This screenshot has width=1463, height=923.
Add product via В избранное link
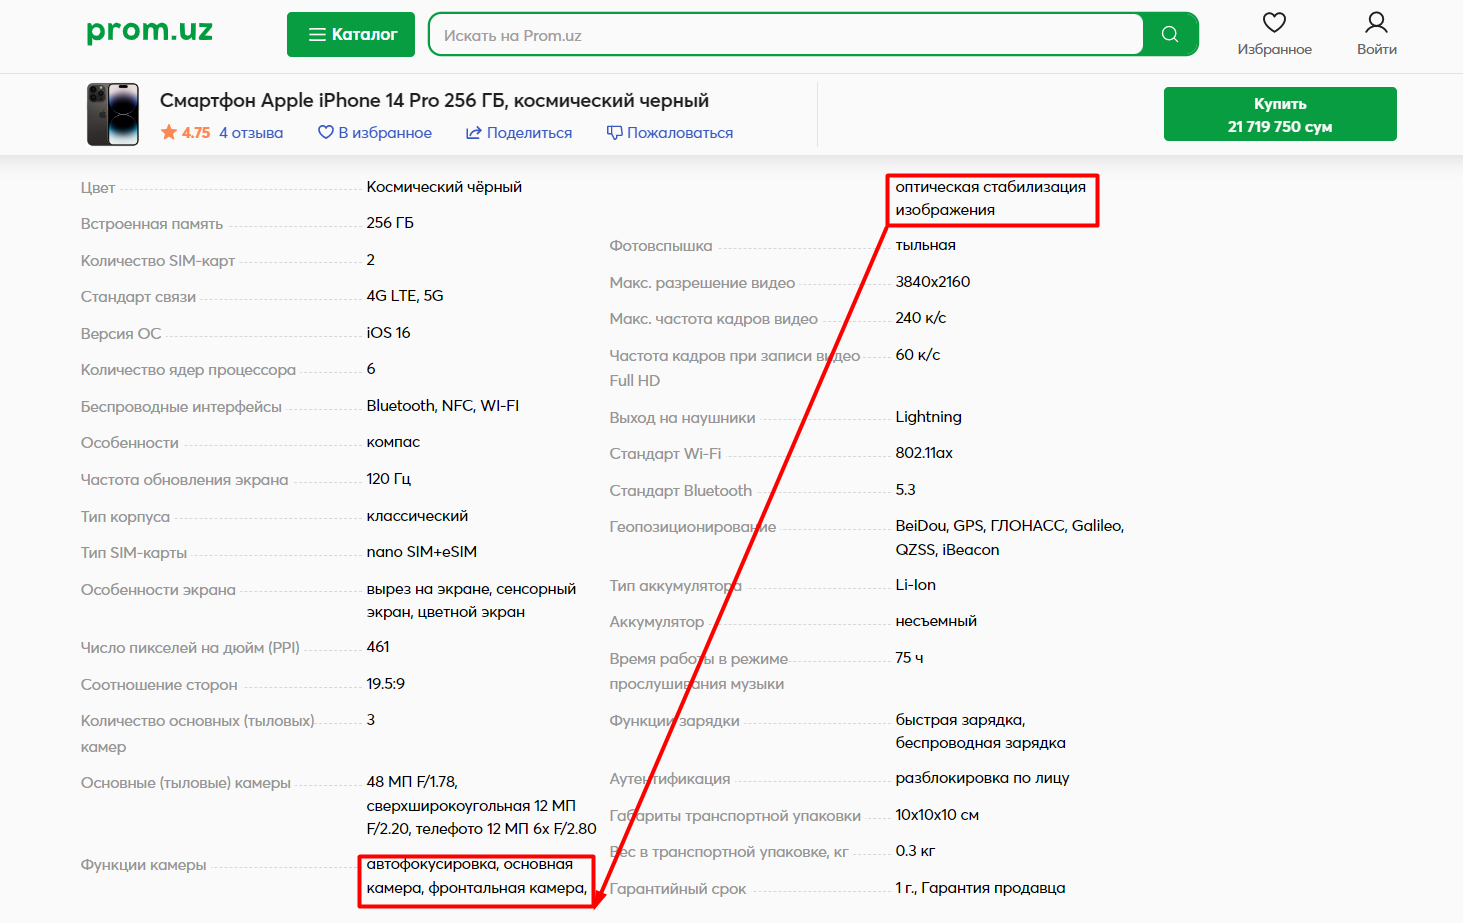(x=375, y=133)
